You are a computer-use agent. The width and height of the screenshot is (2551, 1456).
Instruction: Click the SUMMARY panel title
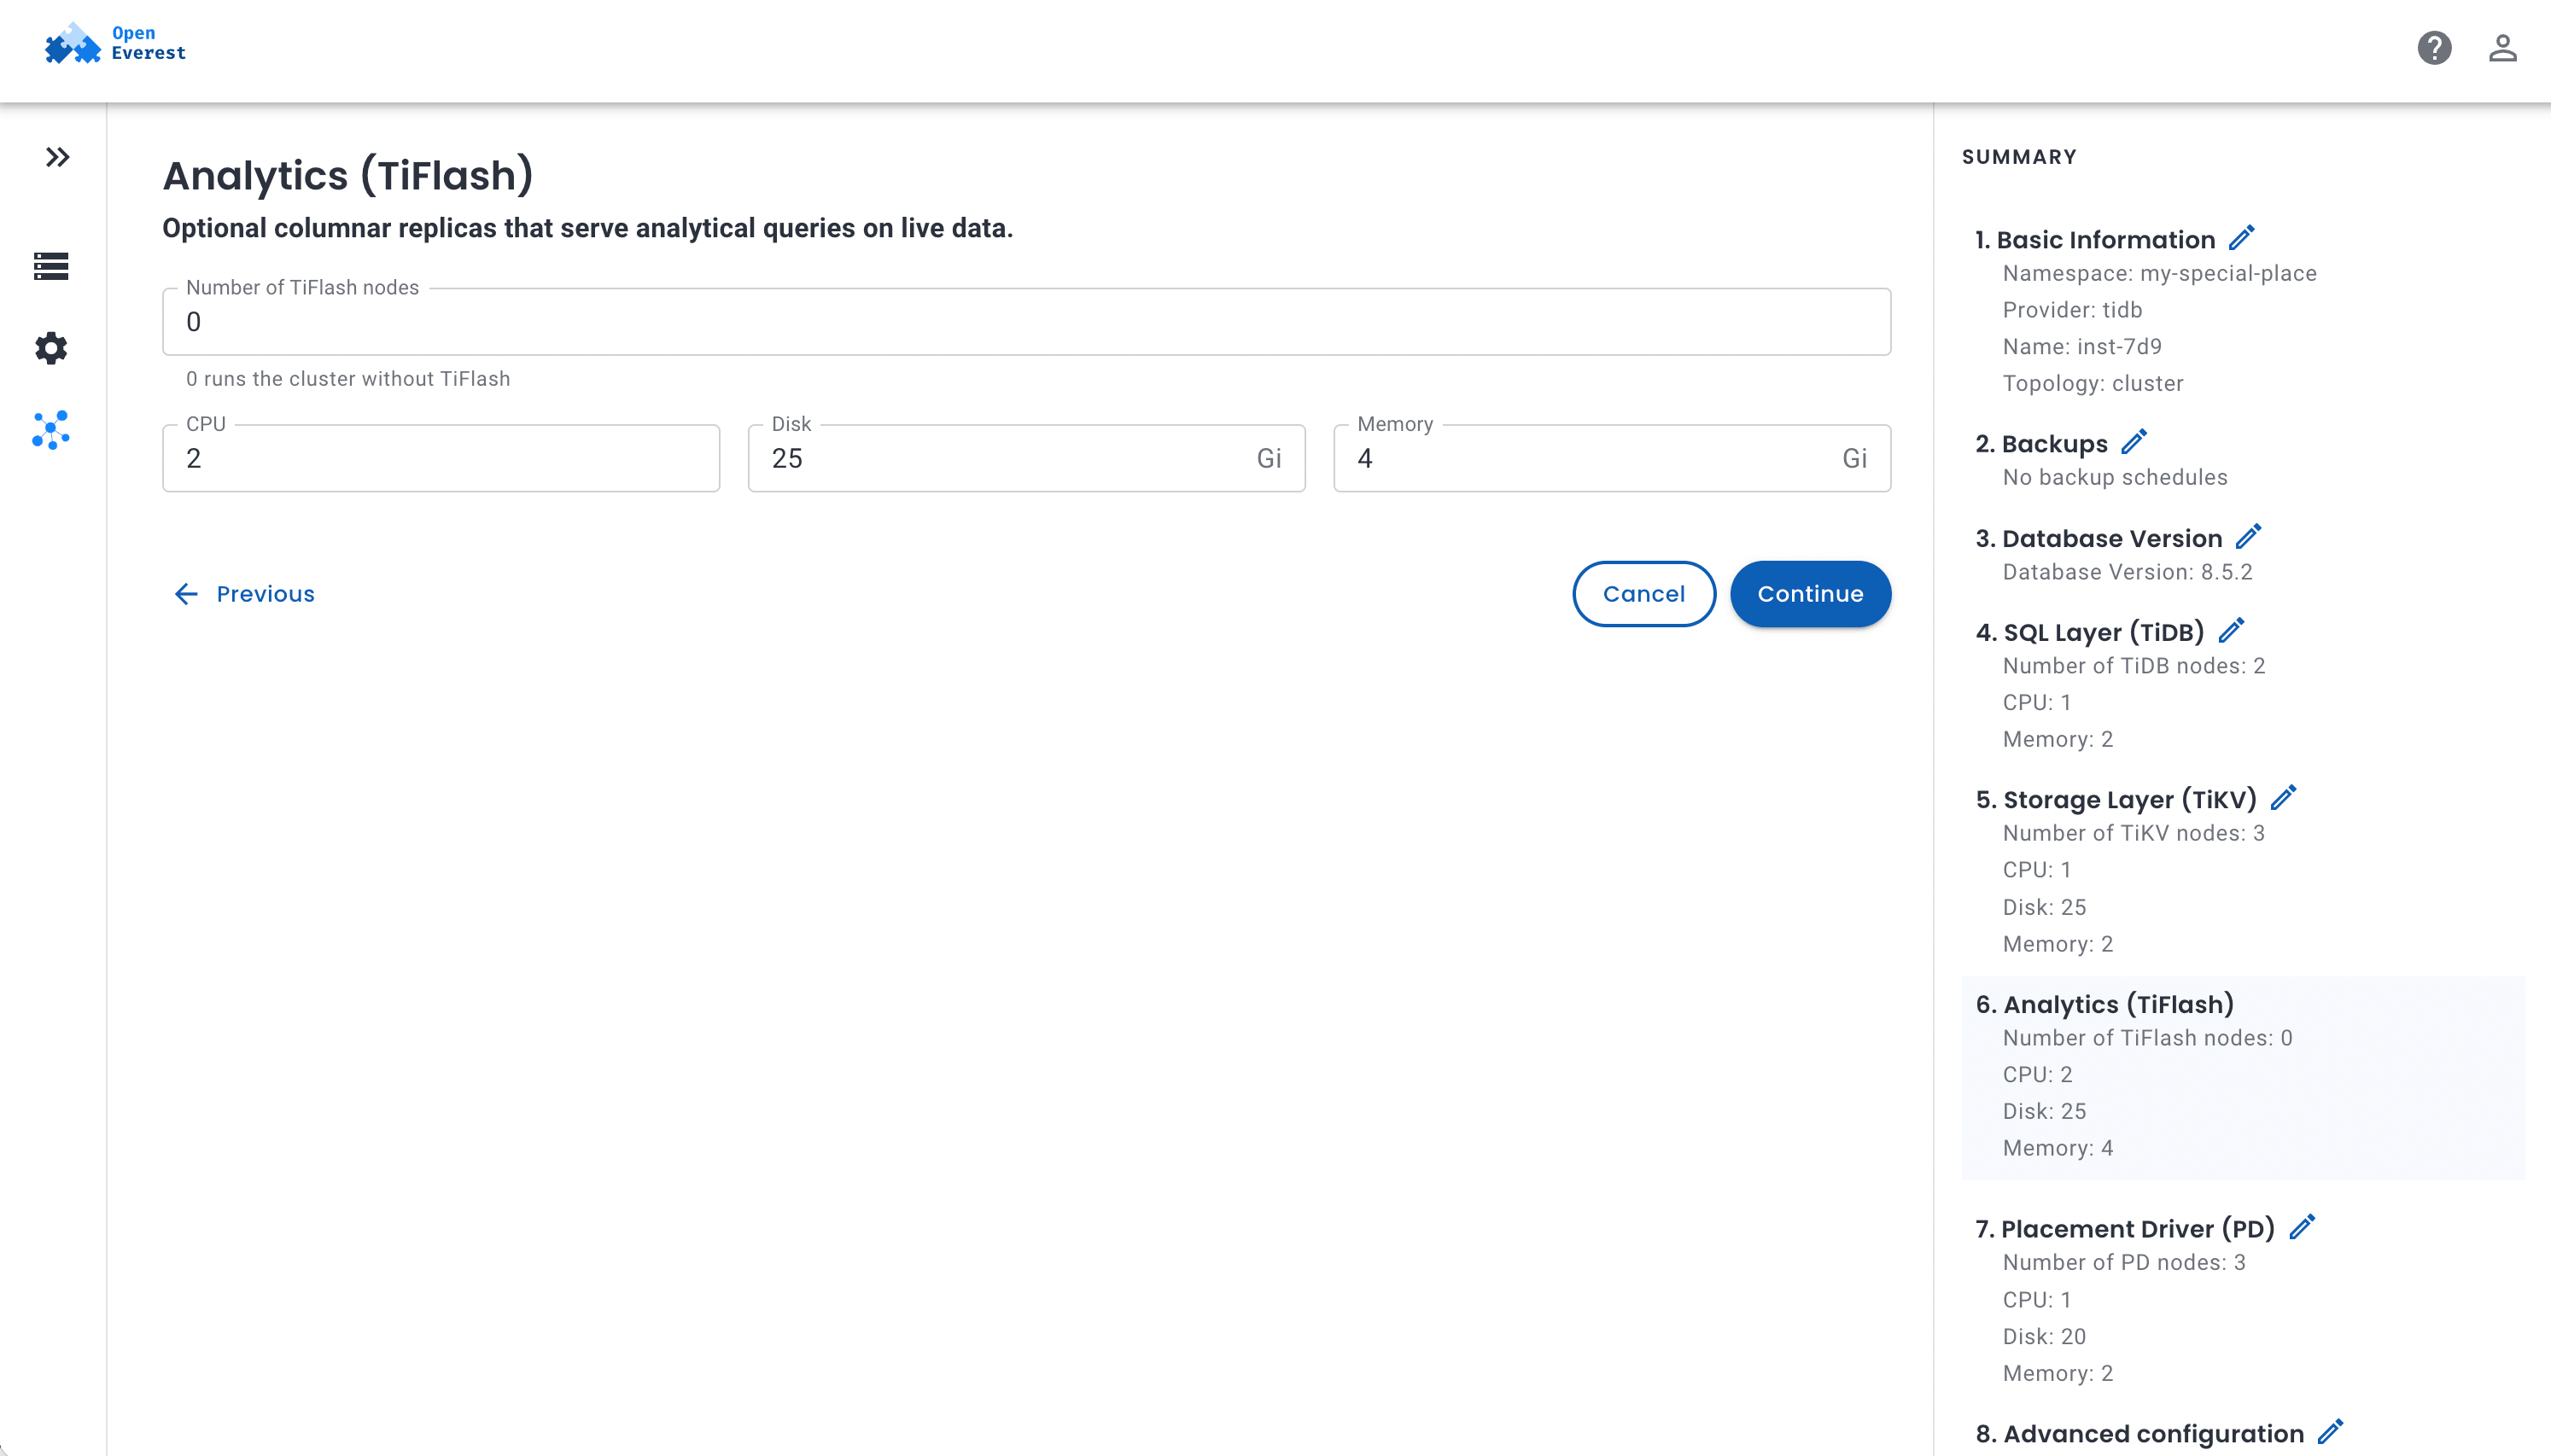pyautogui.click(x=2019, y=157)
